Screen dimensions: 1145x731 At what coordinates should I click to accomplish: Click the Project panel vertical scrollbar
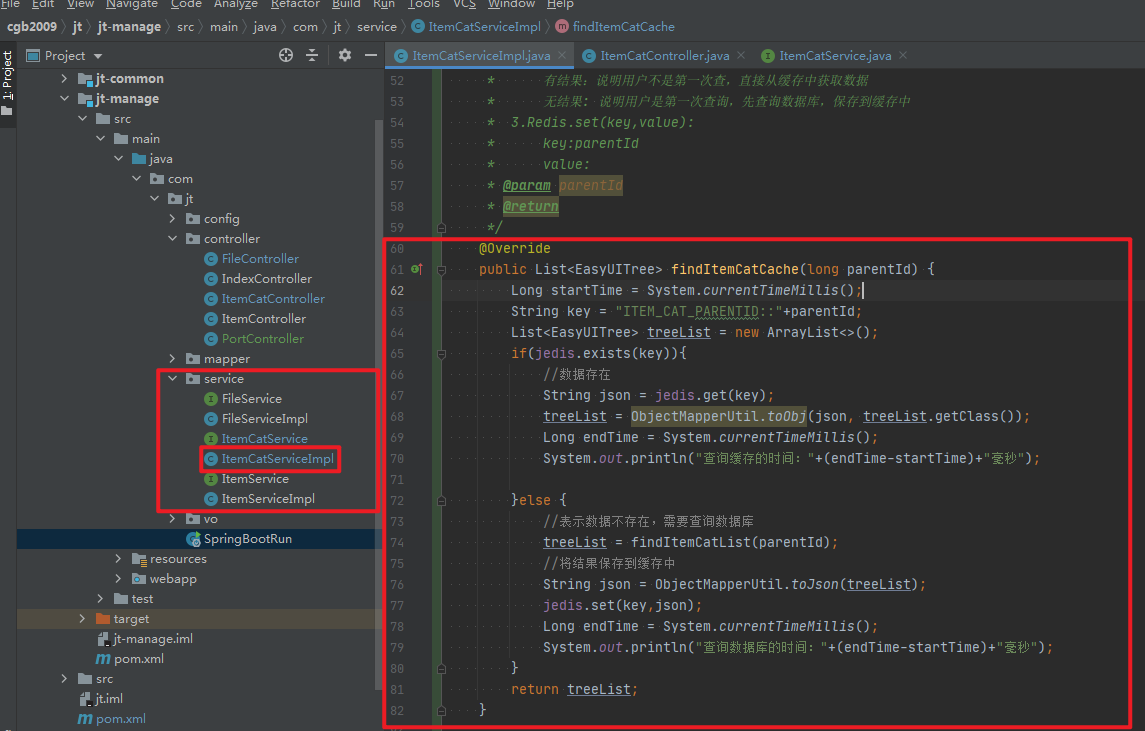coord(378,405)
